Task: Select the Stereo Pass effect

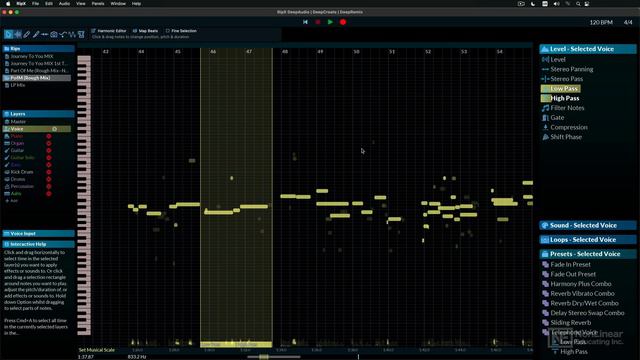Action: pos(562,79)
